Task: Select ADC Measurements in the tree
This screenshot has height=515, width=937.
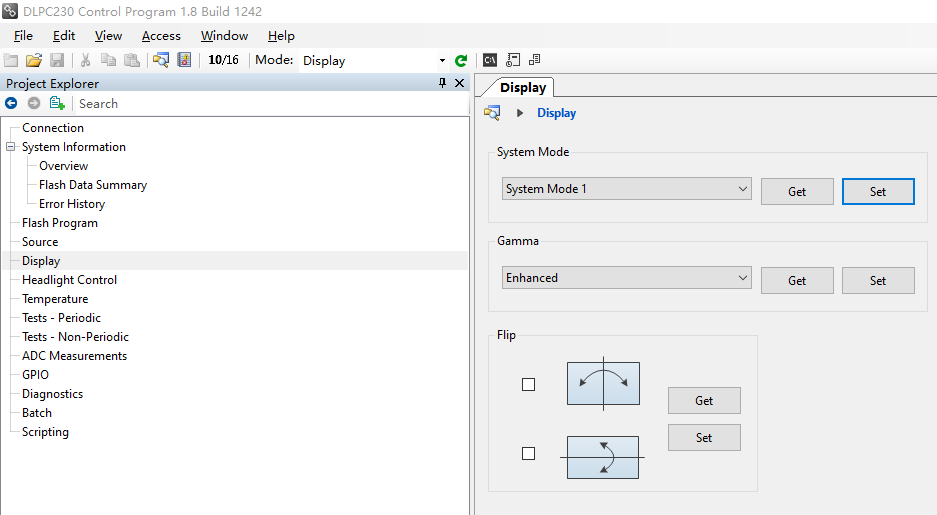Action: click(x=74, y=355)
